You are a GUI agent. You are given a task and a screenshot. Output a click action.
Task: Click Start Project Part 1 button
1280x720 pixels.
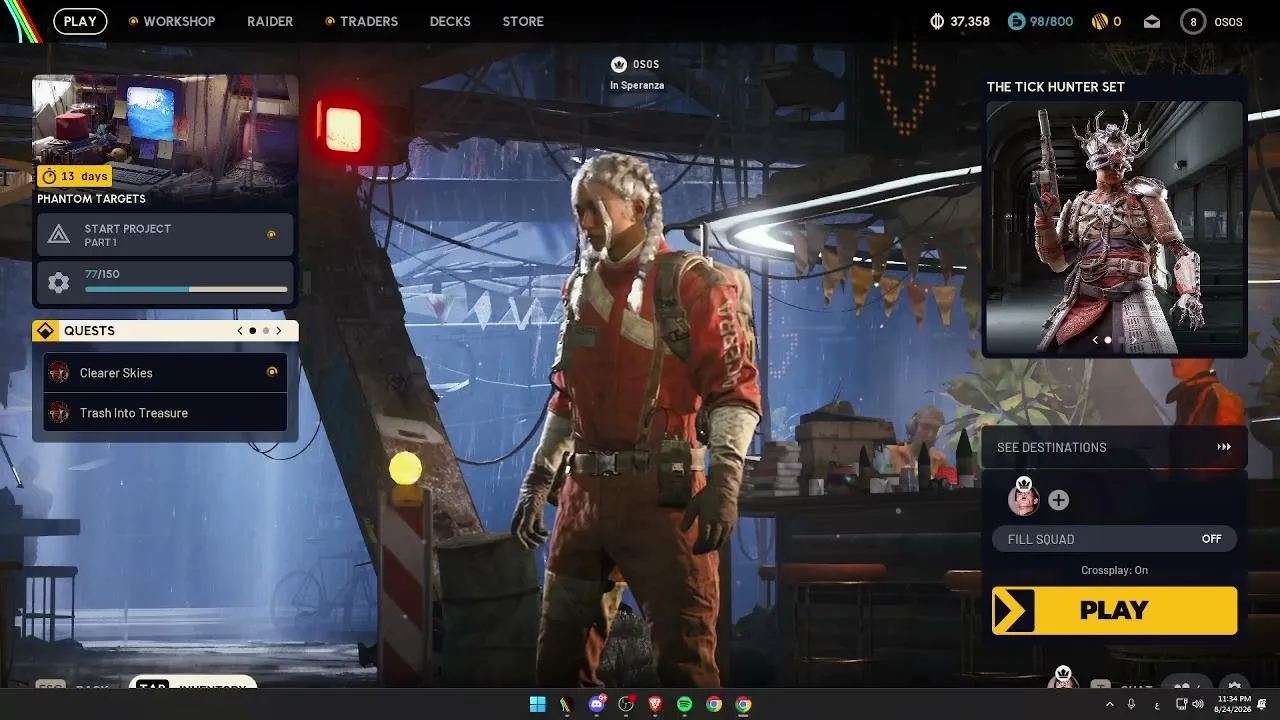165,235
